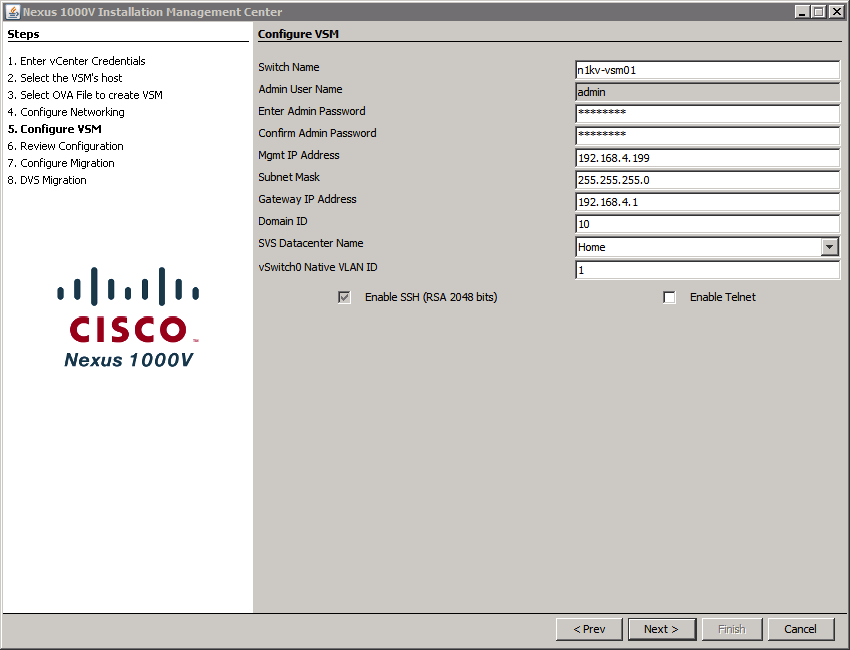
Task: Select step 4 Configure Networking
Action: (x=66, y=112)
